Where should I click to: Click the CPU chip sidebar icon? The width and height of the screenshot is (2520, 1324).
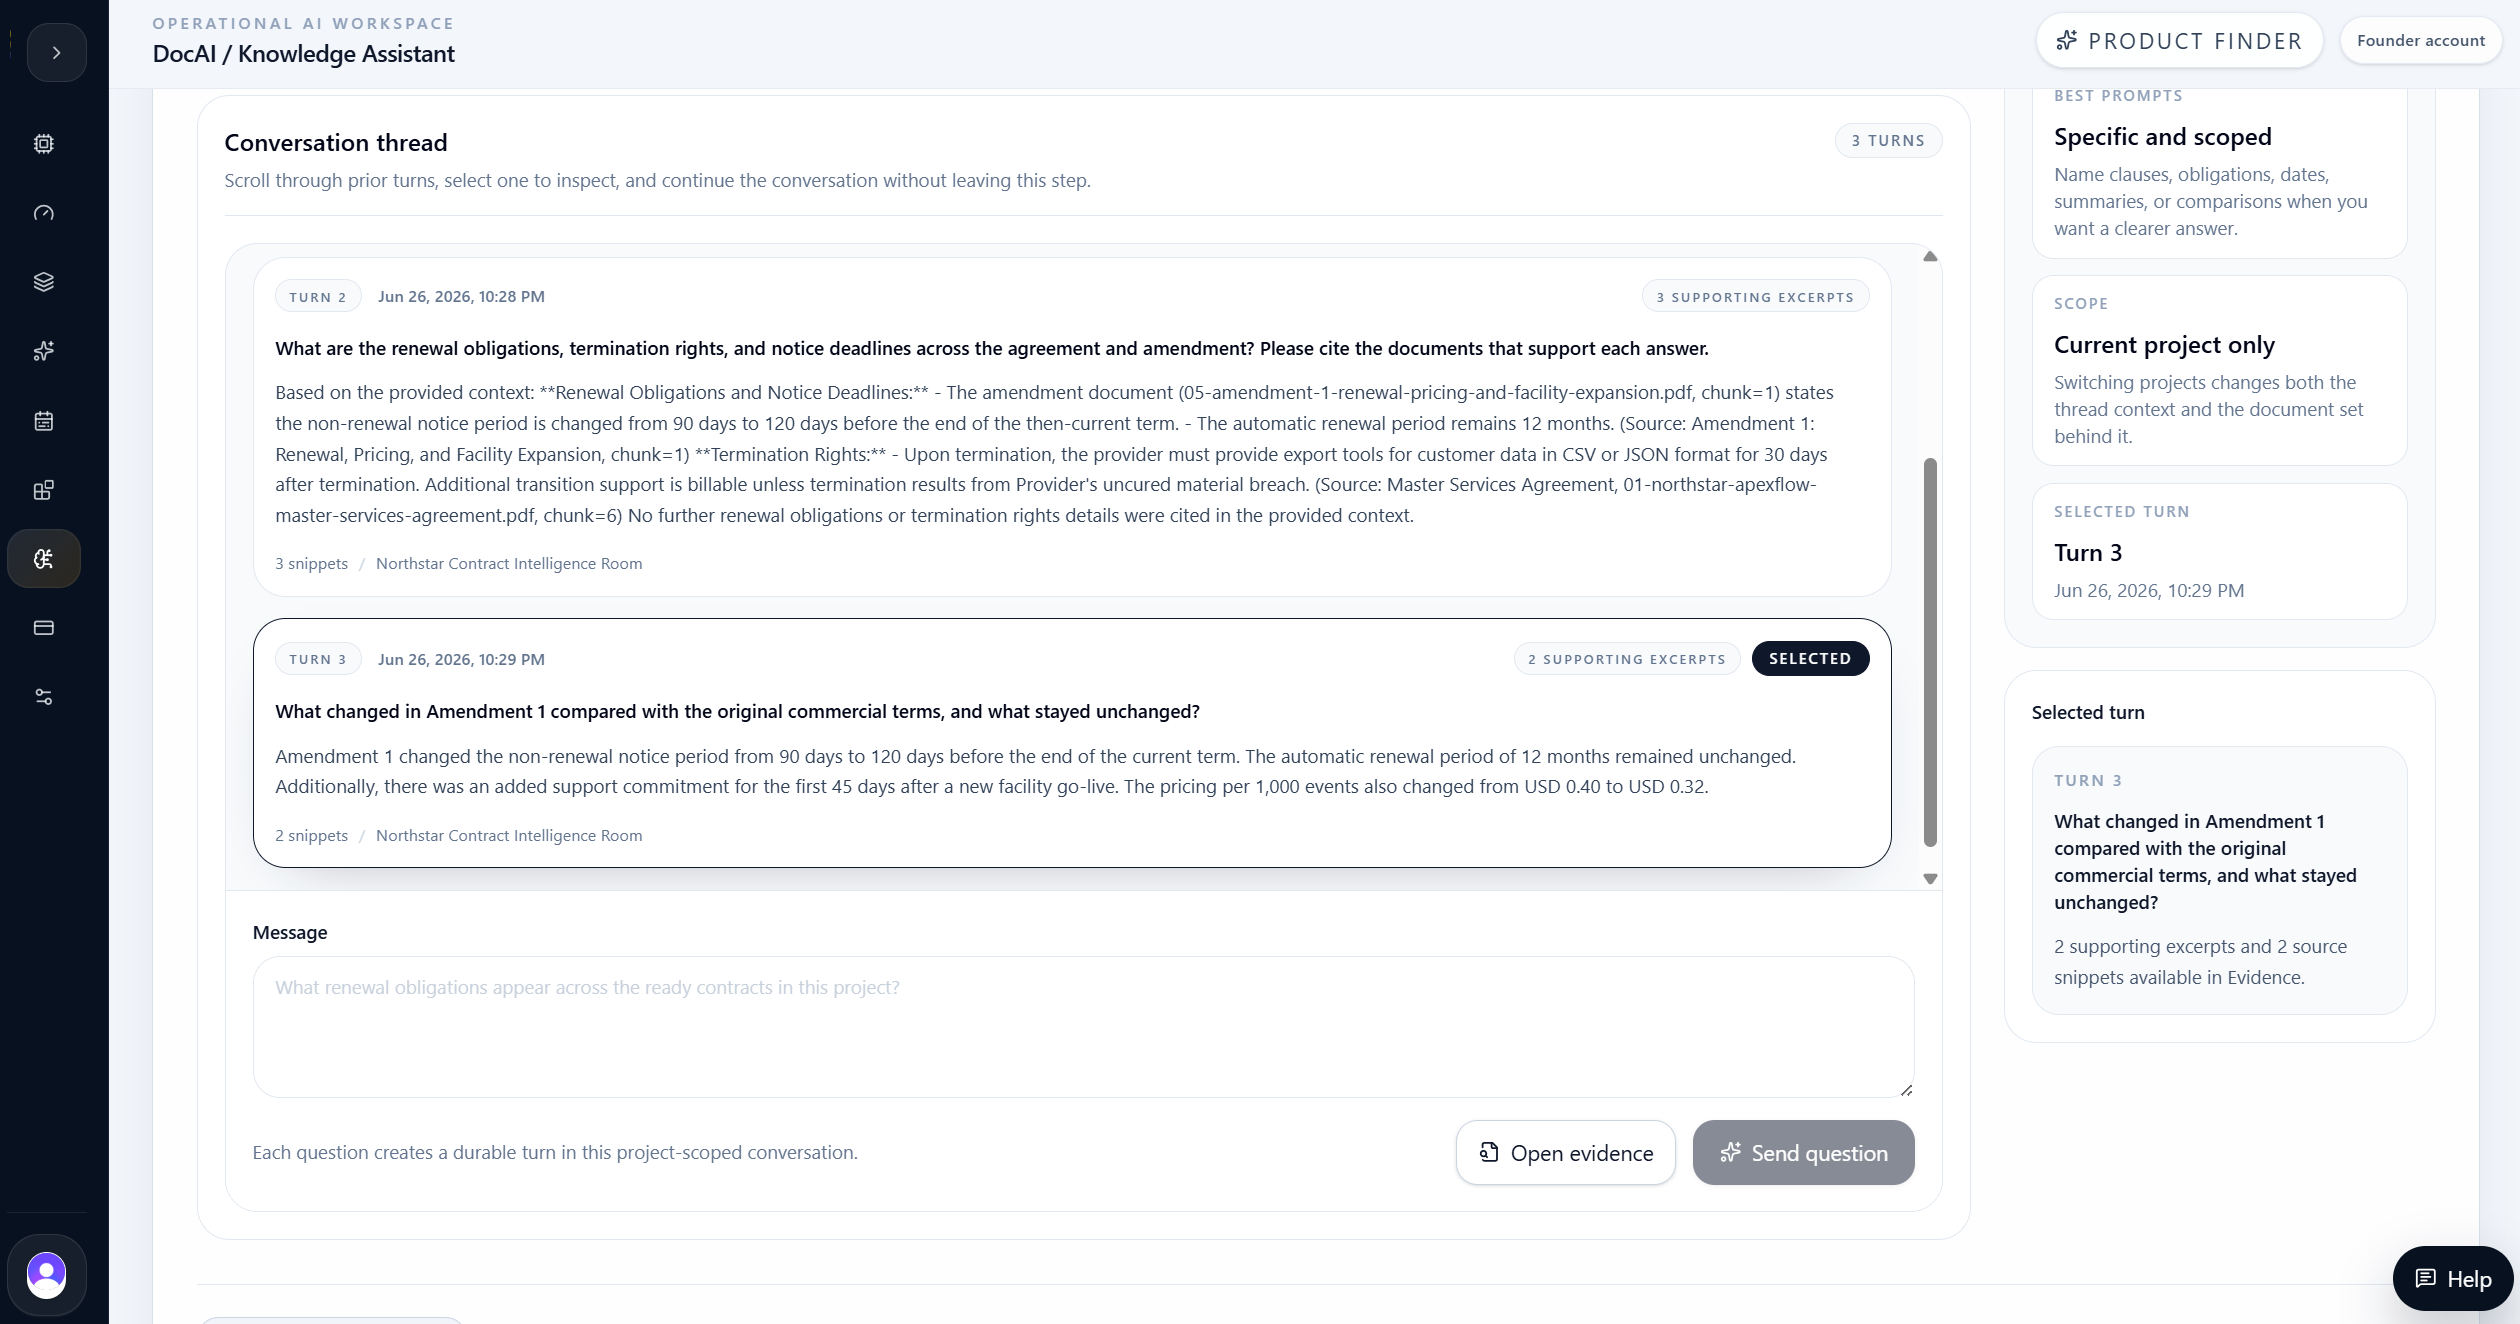coord(44,144)
